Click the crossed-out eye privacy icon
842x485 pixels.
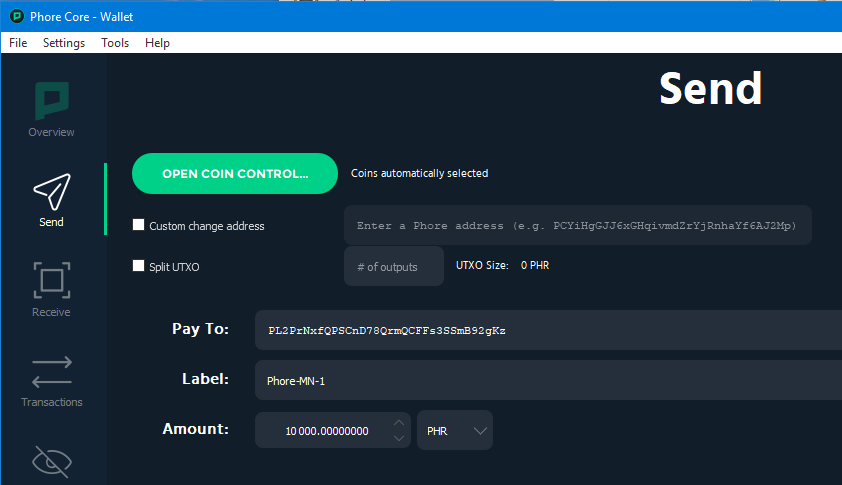point(52,461)
